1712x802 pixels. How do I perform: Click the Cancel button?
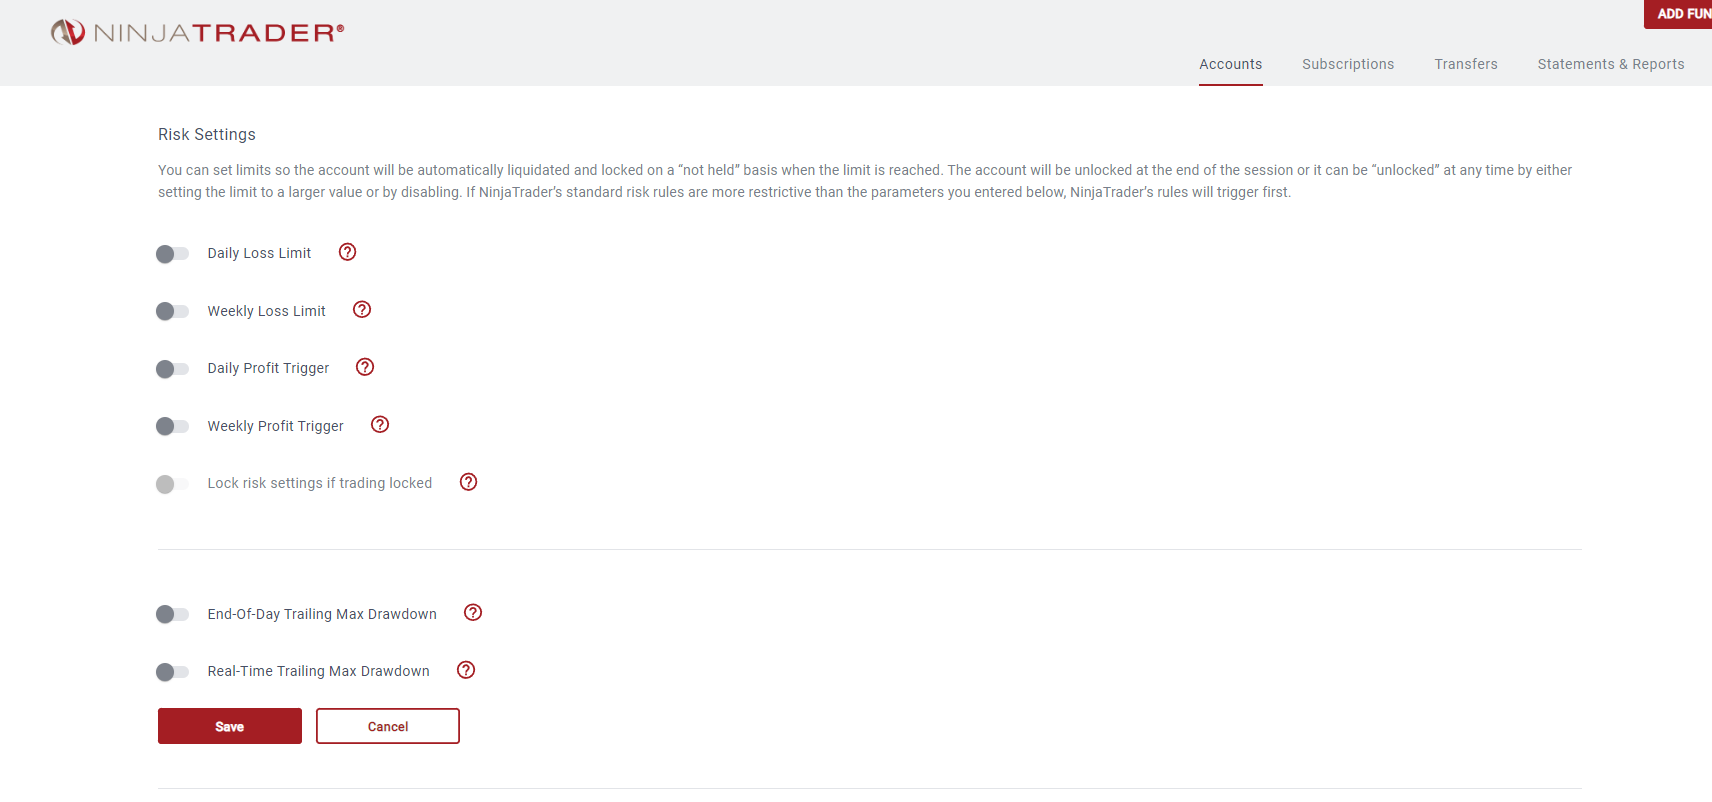coord(388,726)
